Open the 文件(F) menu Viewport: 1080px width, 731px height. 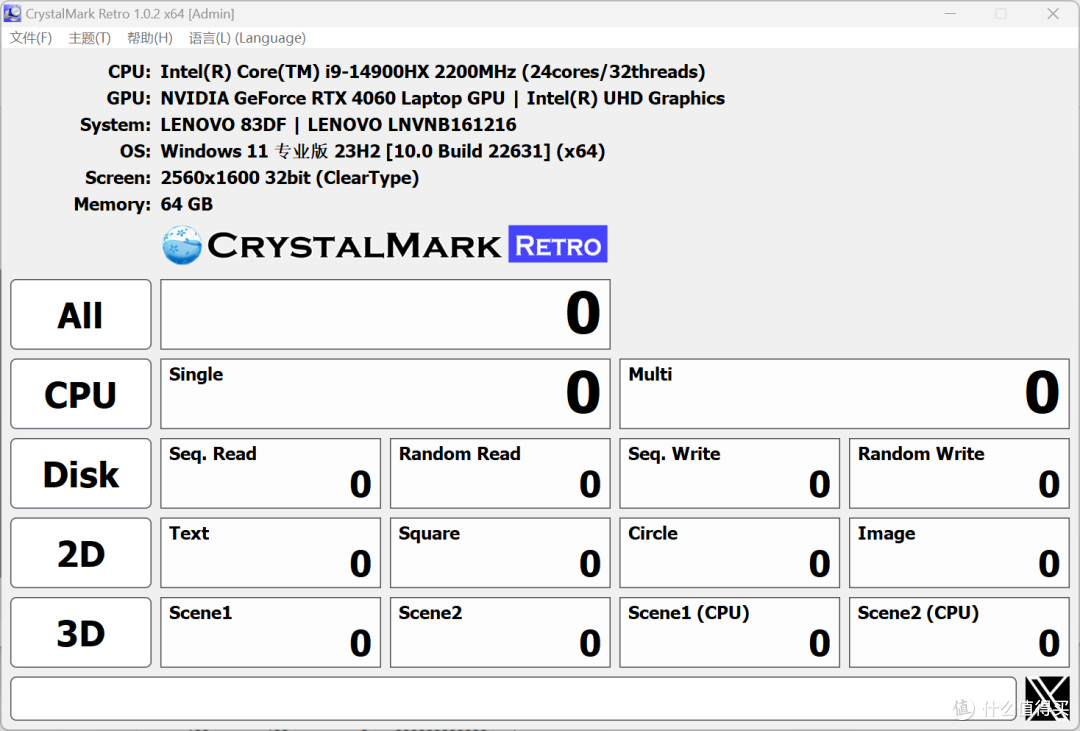(30, 38)
